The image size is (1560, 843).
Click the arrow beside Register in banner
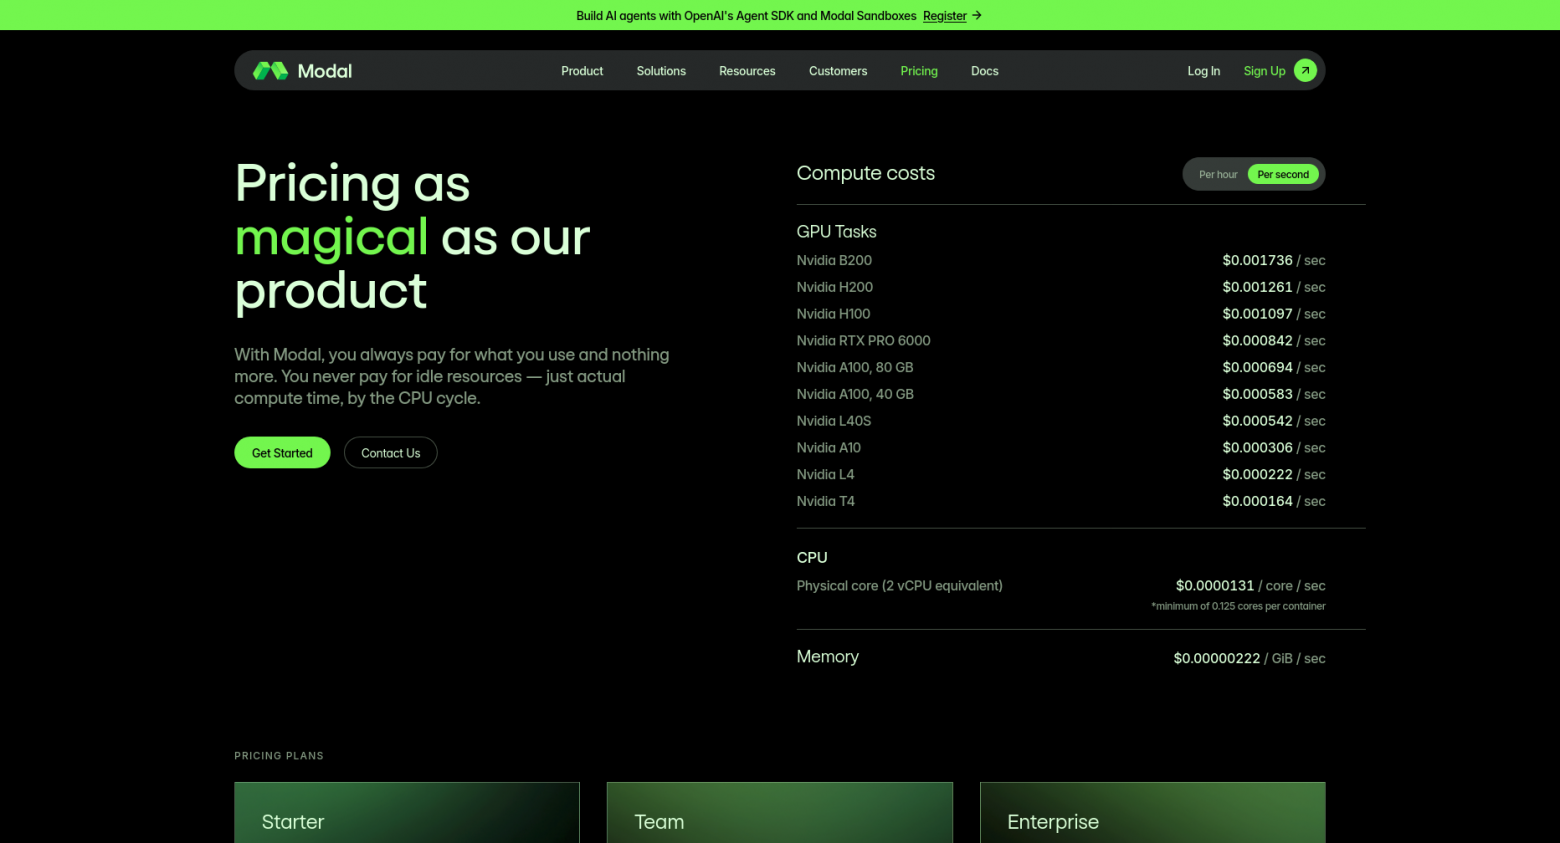[977, 16]
